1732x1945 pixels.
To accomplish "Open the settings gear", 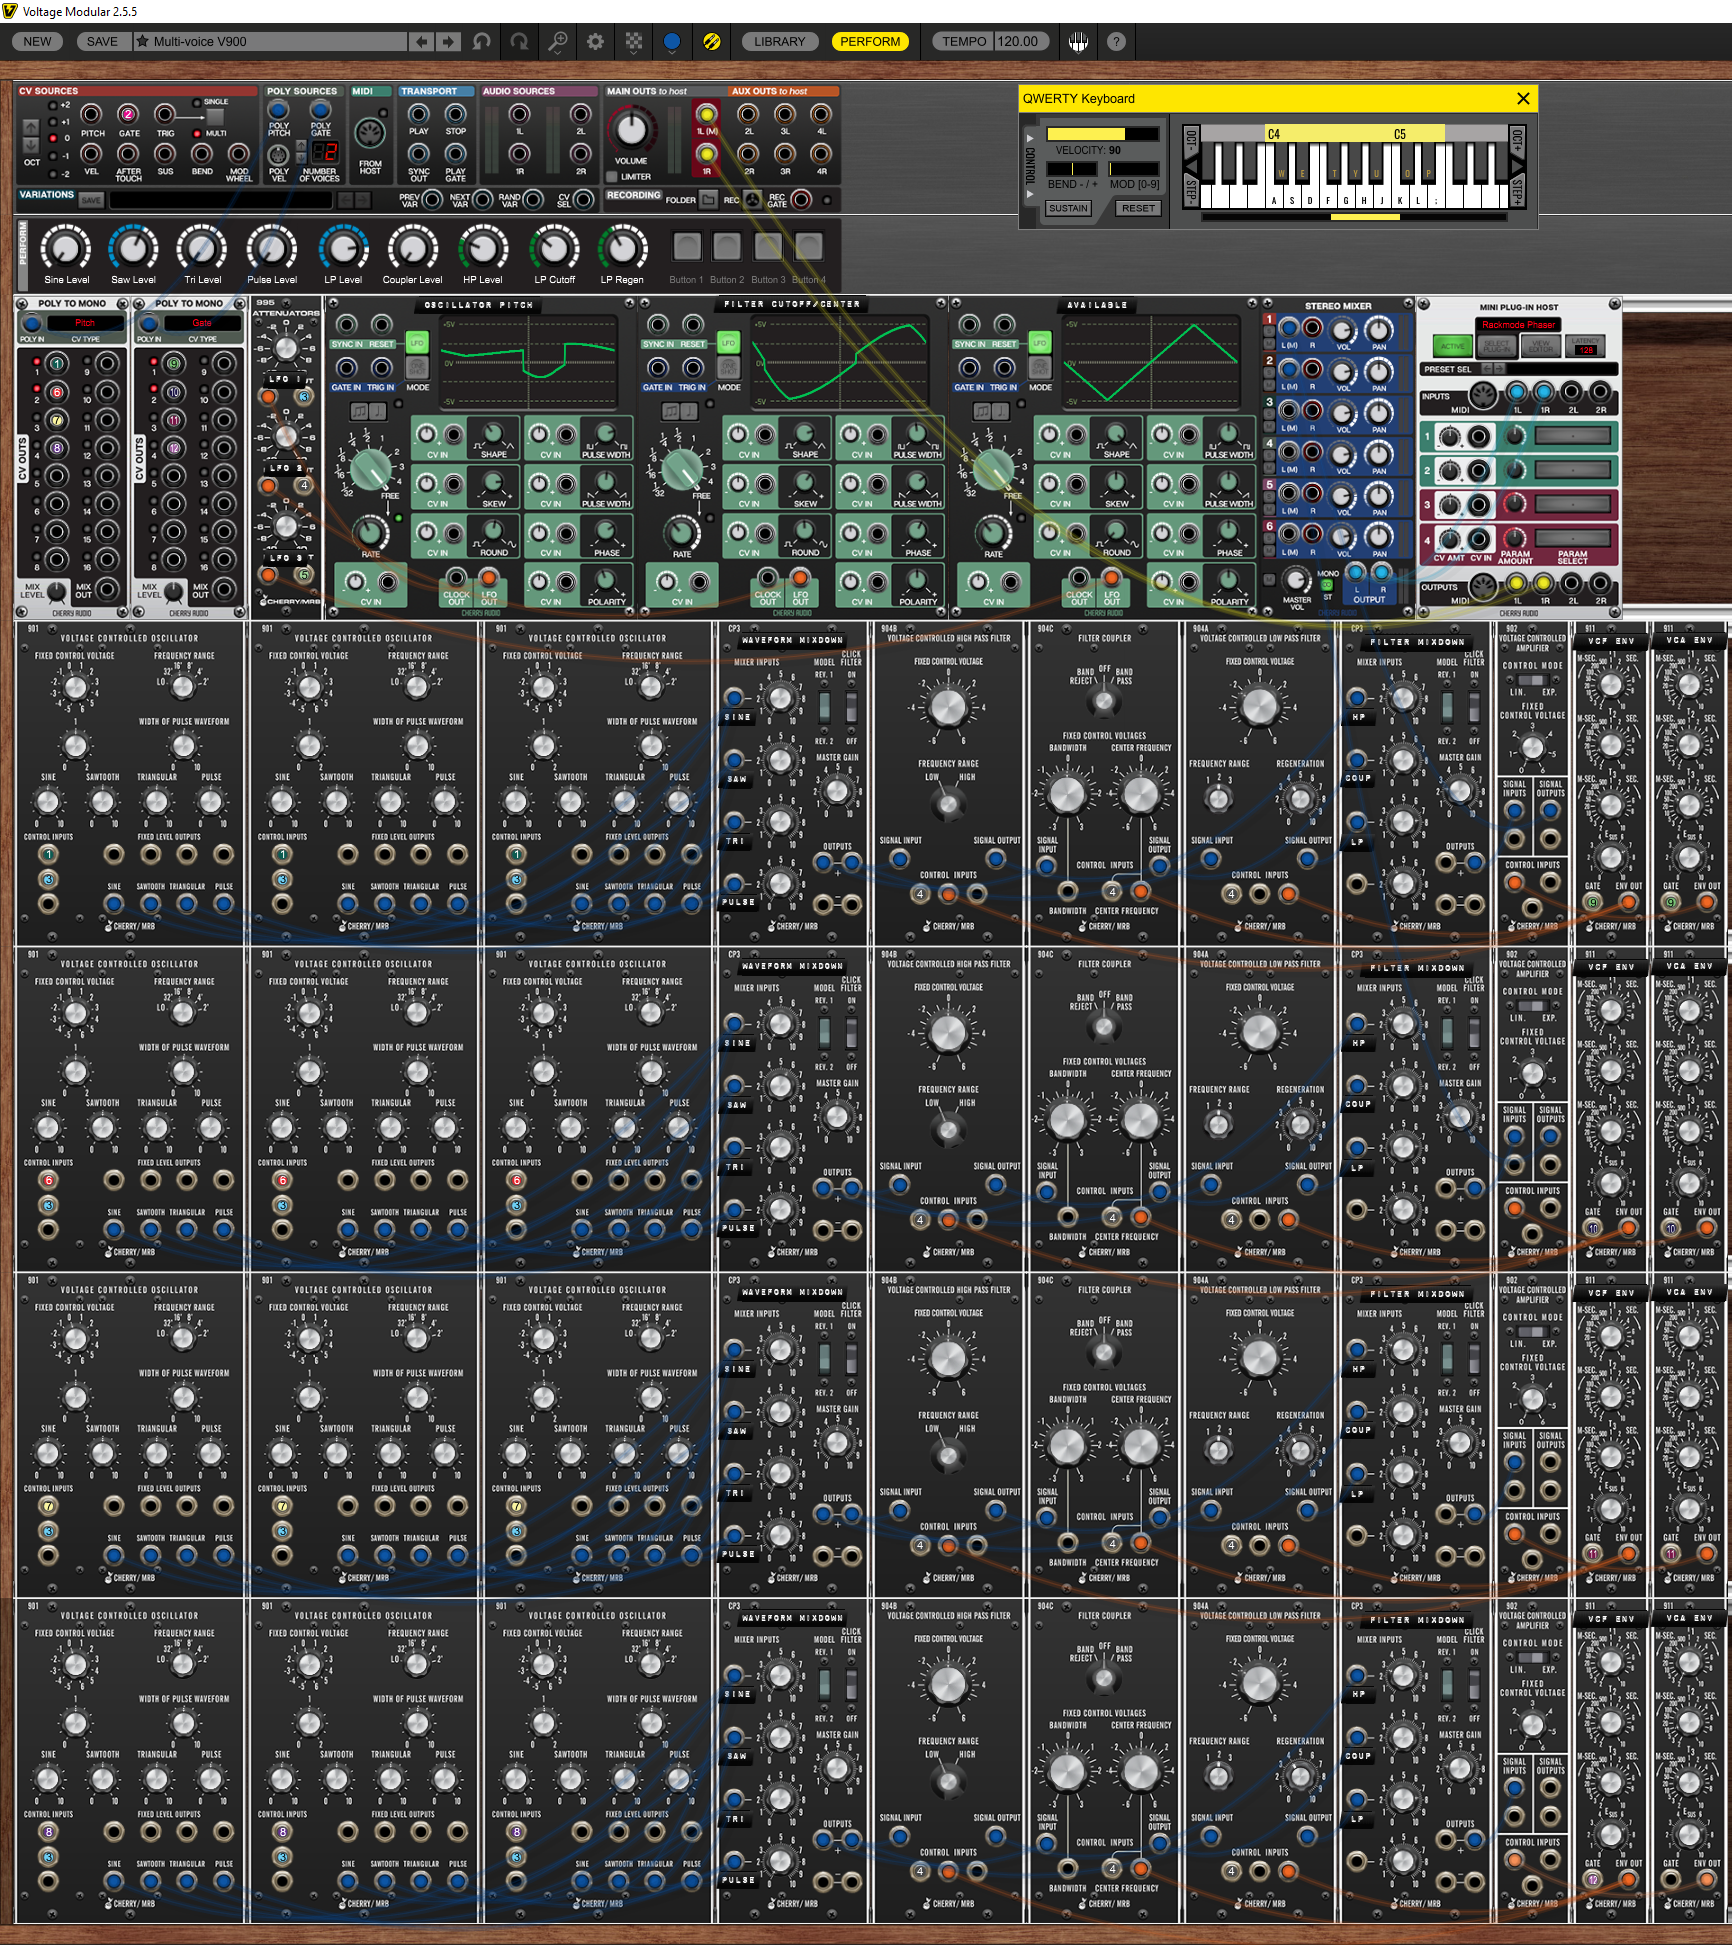I will (x=596, y=41).
